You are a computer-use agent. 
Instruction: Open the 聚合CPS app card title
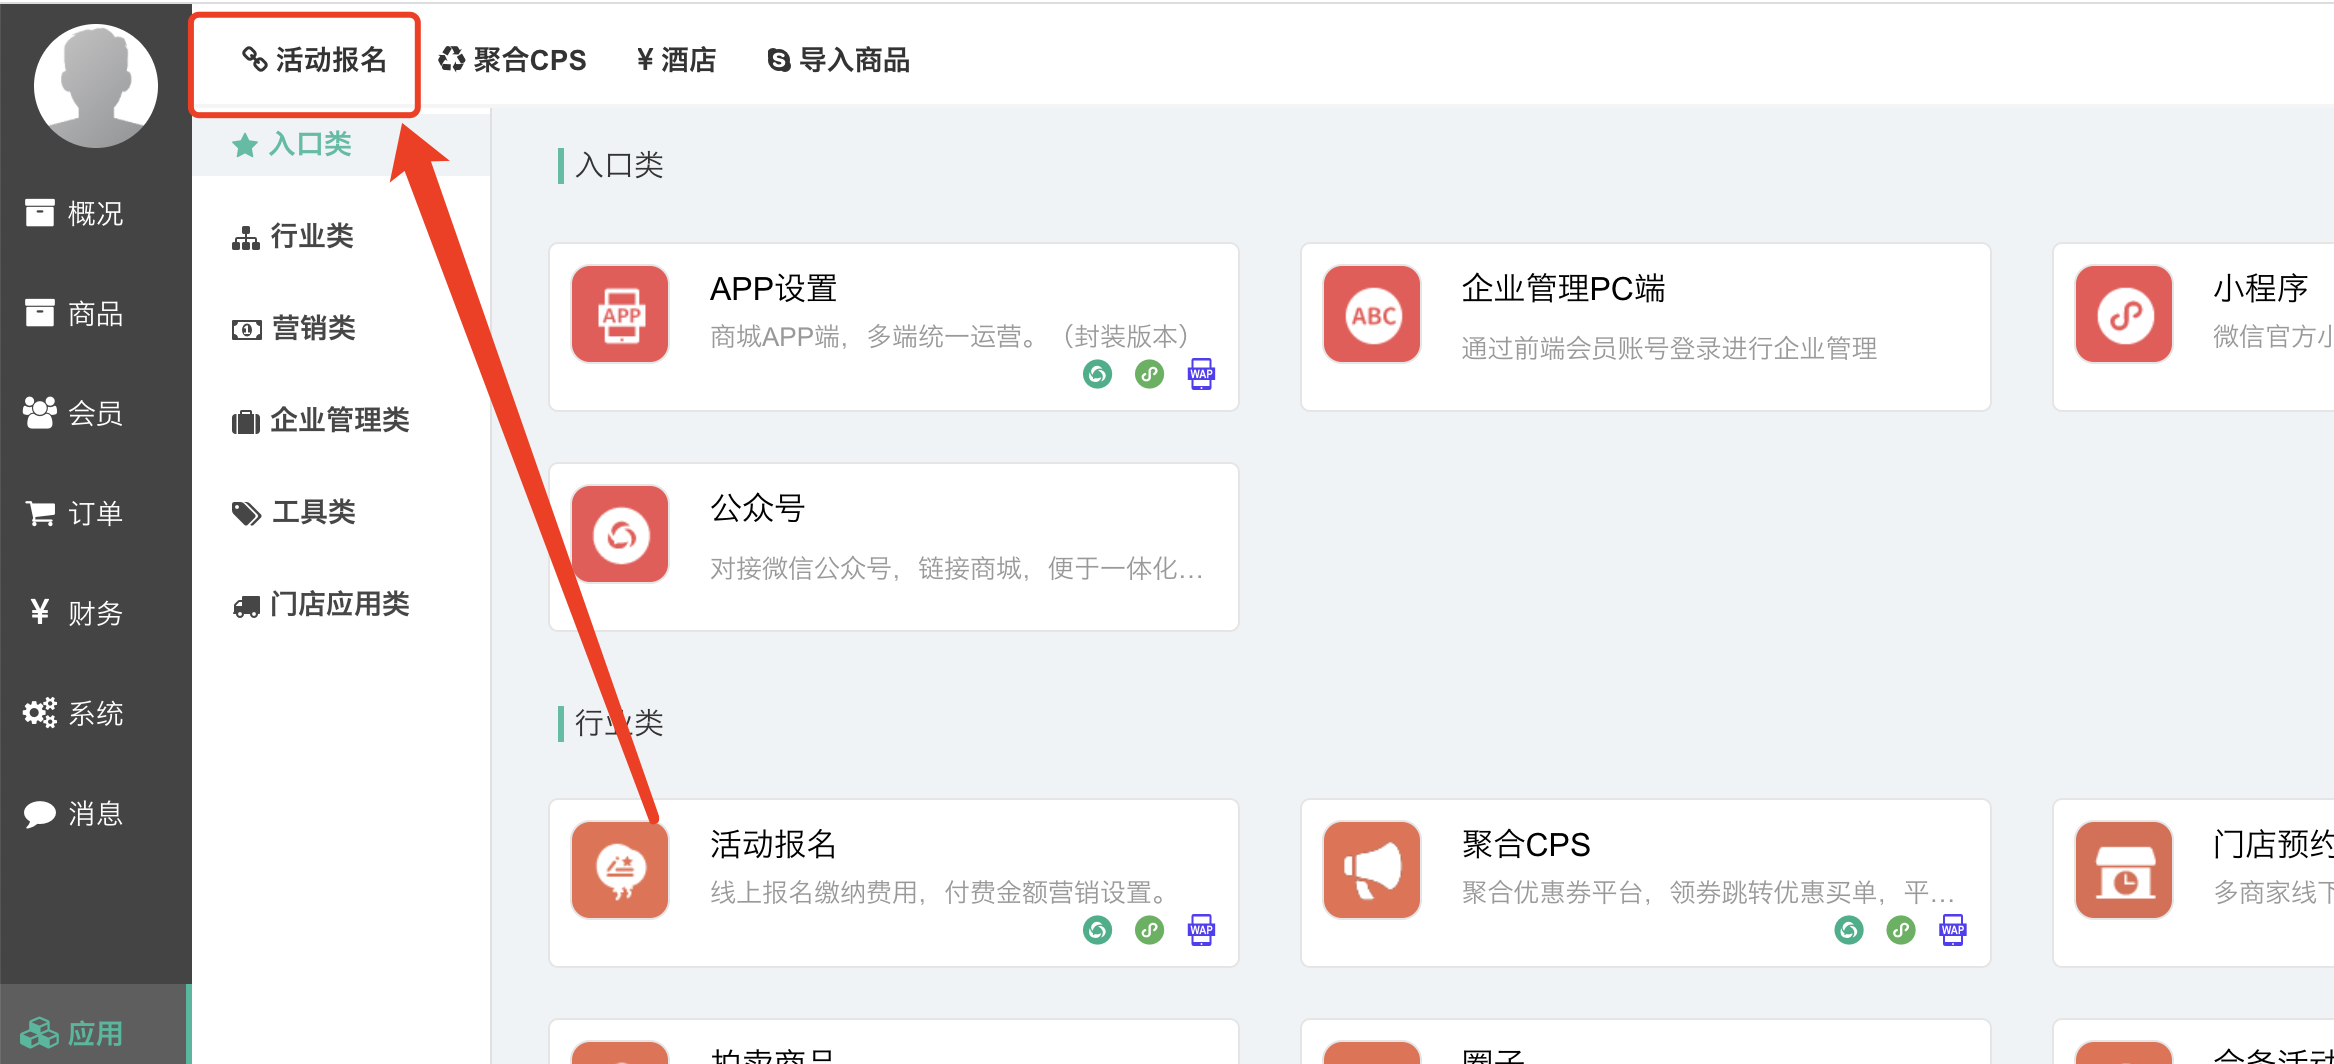1526,845
